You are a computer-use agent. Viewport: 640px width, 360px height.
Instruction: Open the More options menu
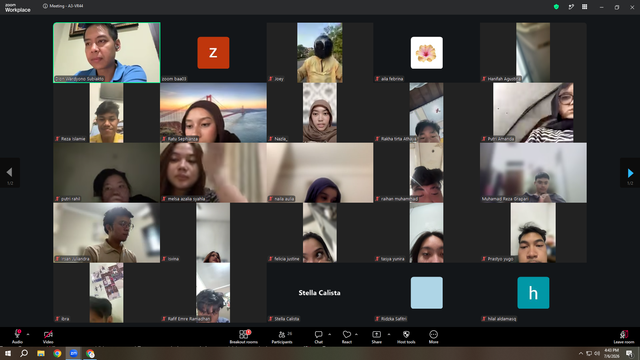(x=433, y=337)
